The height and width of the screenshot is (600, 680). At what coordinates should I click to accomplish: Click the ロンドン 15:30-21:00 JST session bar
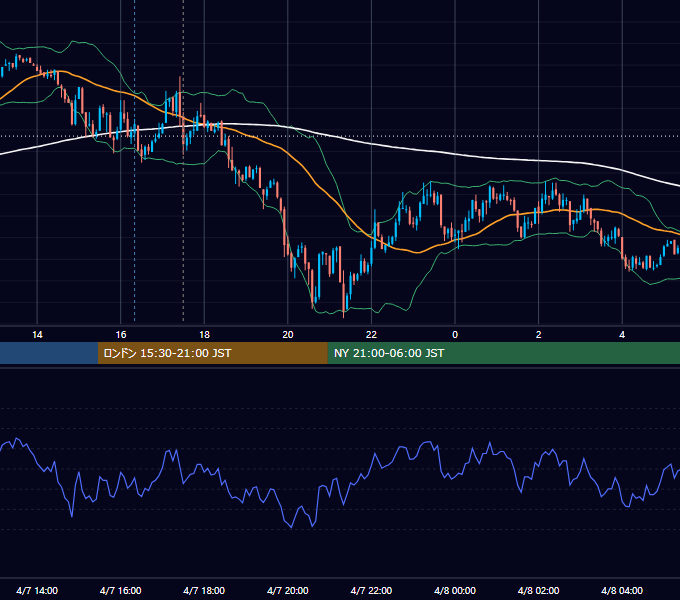212,353
